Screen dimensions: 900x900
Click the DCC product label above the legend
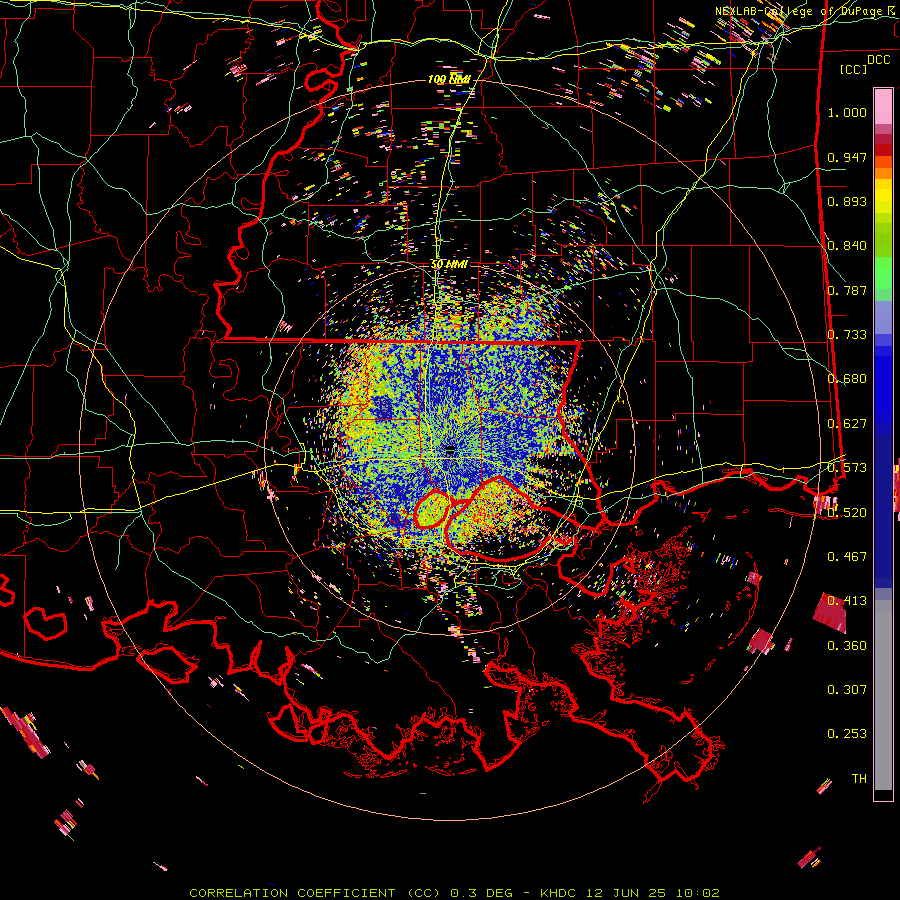(x=878, y=60)
